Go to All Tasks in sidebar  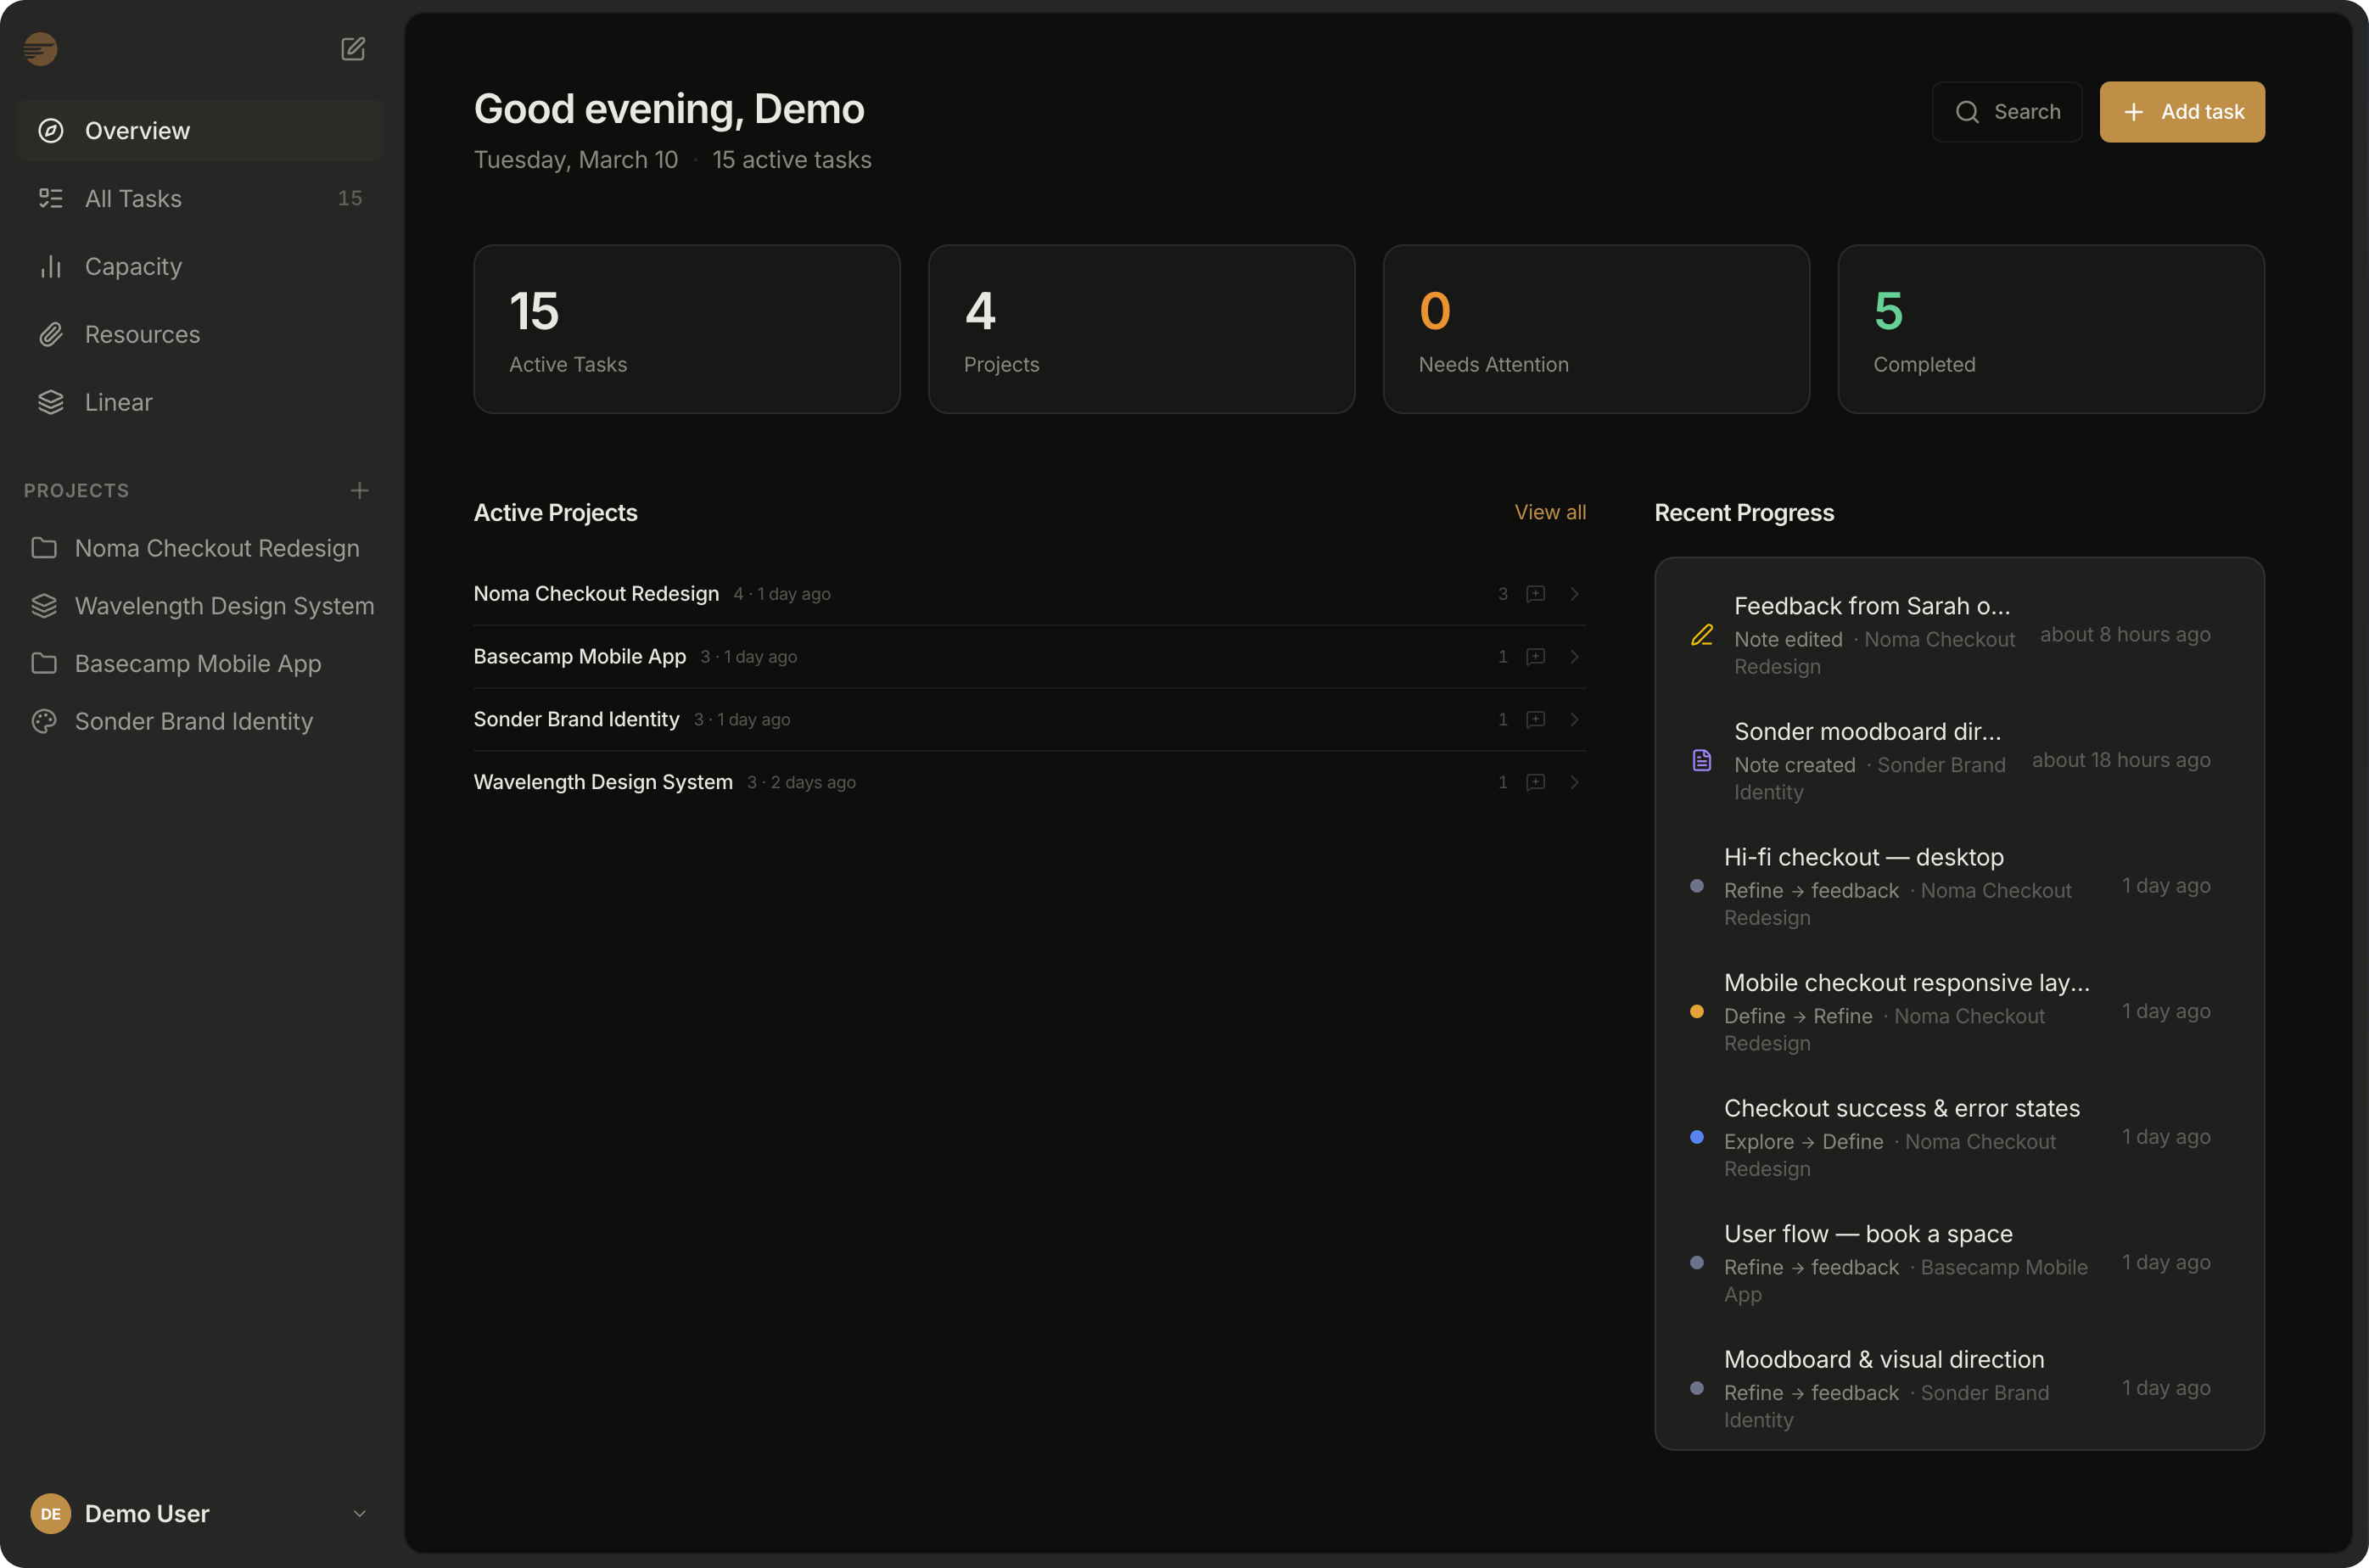pyautogui.click(x=133, y=198)
